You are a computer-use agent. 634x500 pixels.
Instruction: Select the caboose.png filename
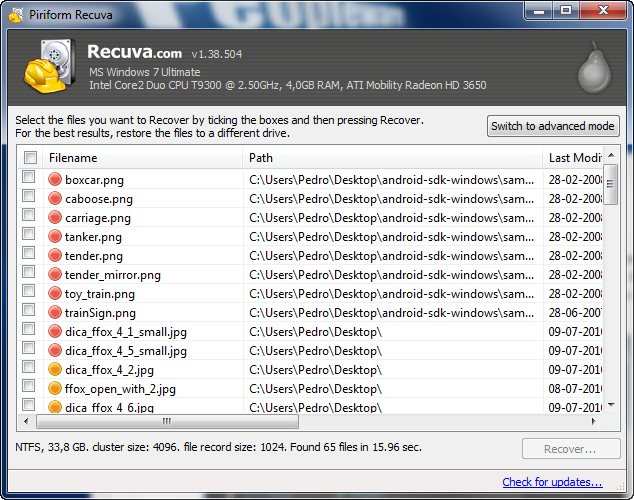[99, 199]
